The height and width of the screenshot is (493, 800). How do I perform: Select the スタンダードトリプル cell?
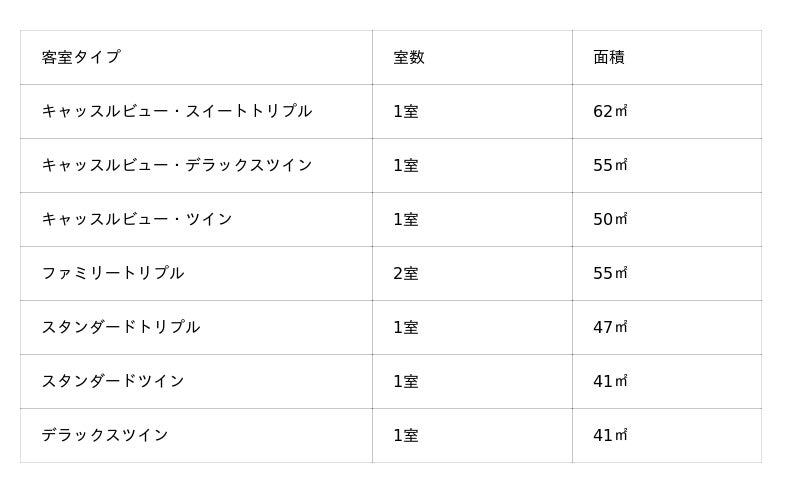[x=121, y=327]
